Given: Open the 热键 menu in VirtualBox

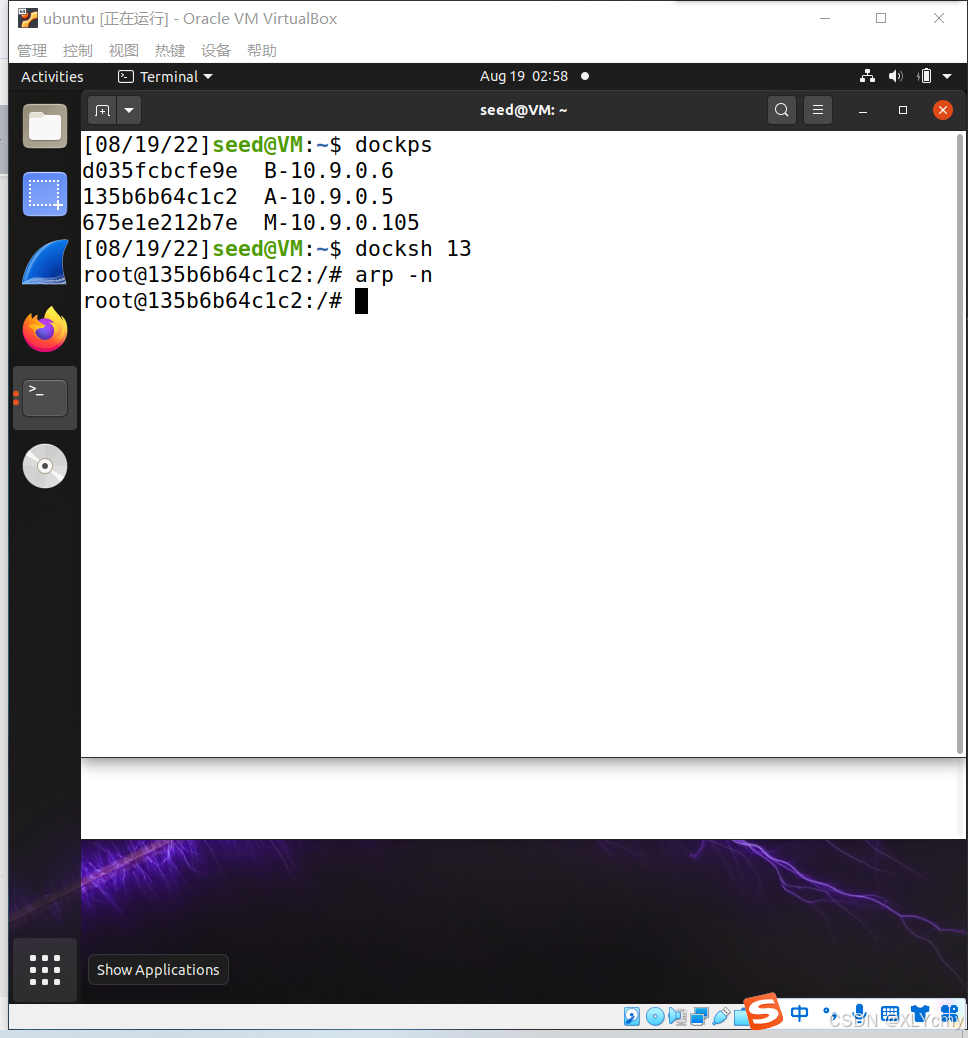Looking at the screenshot, I should [170, 50].
